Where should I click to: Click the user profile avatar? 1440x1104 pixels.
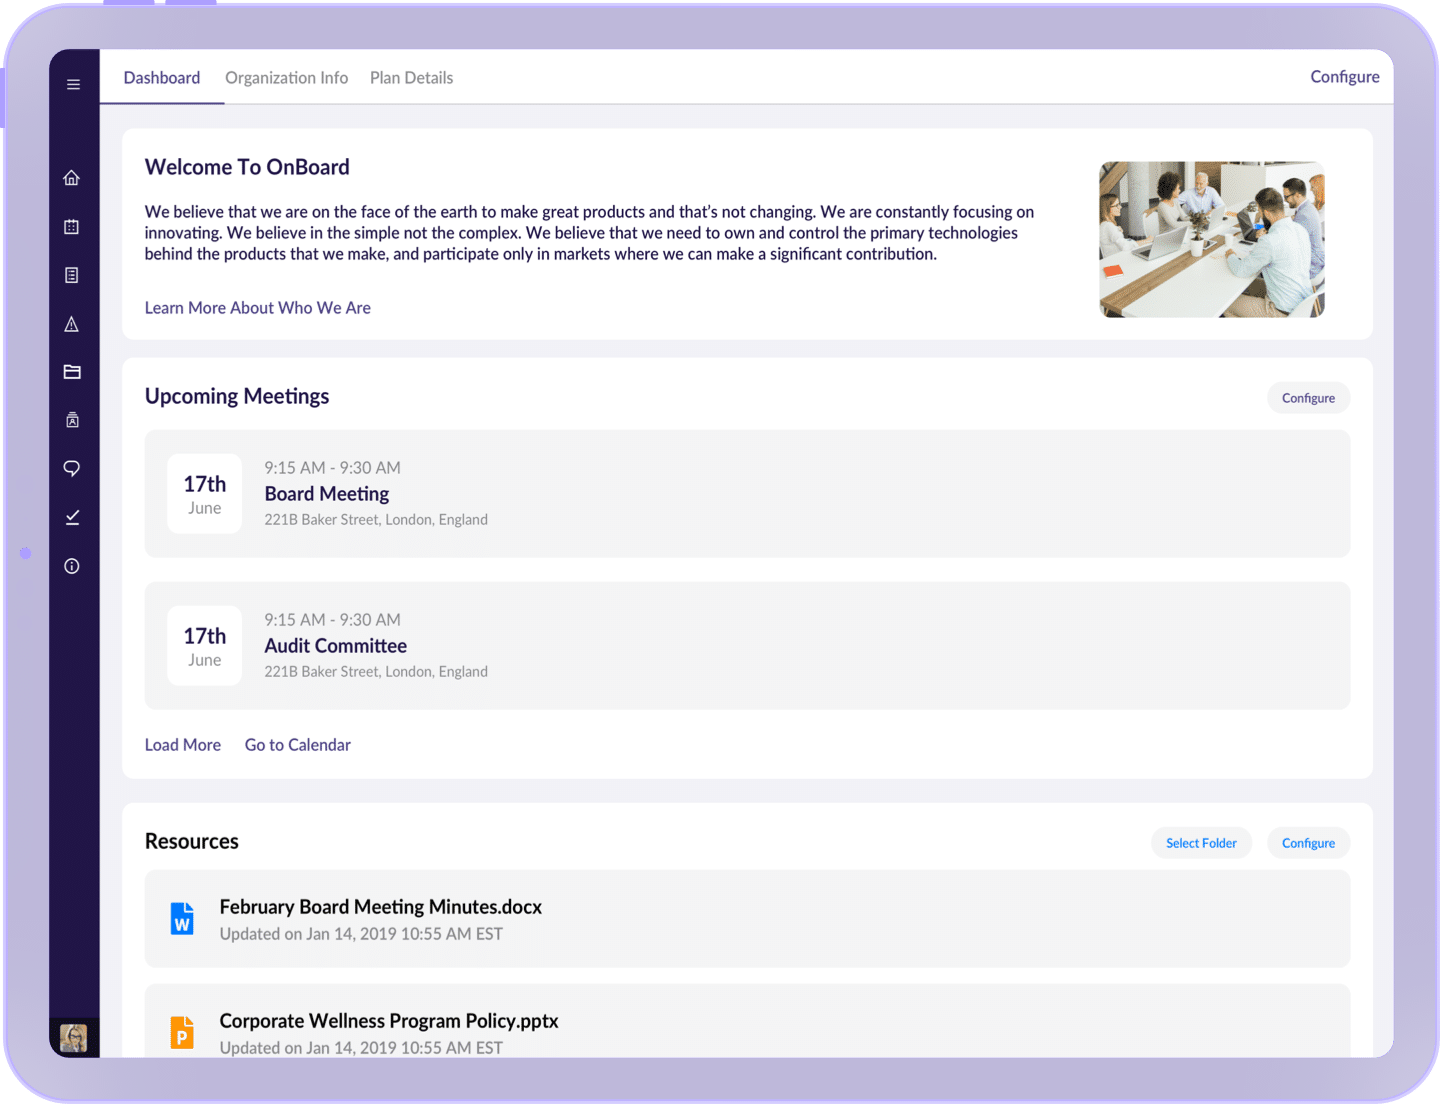[x=73, y=1038]
